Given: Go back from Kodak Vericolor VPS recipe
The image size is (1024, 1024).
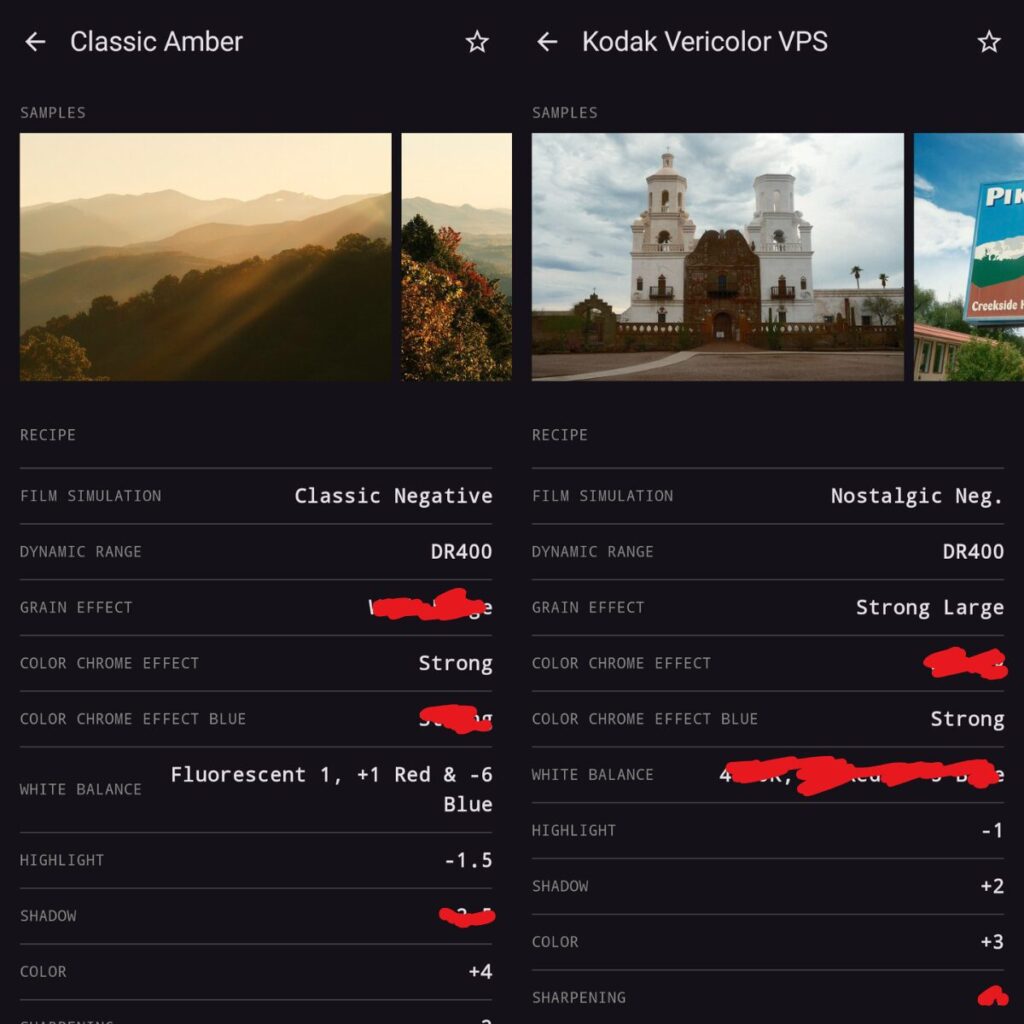Looking at the screenshot, I should click(547, 42).
